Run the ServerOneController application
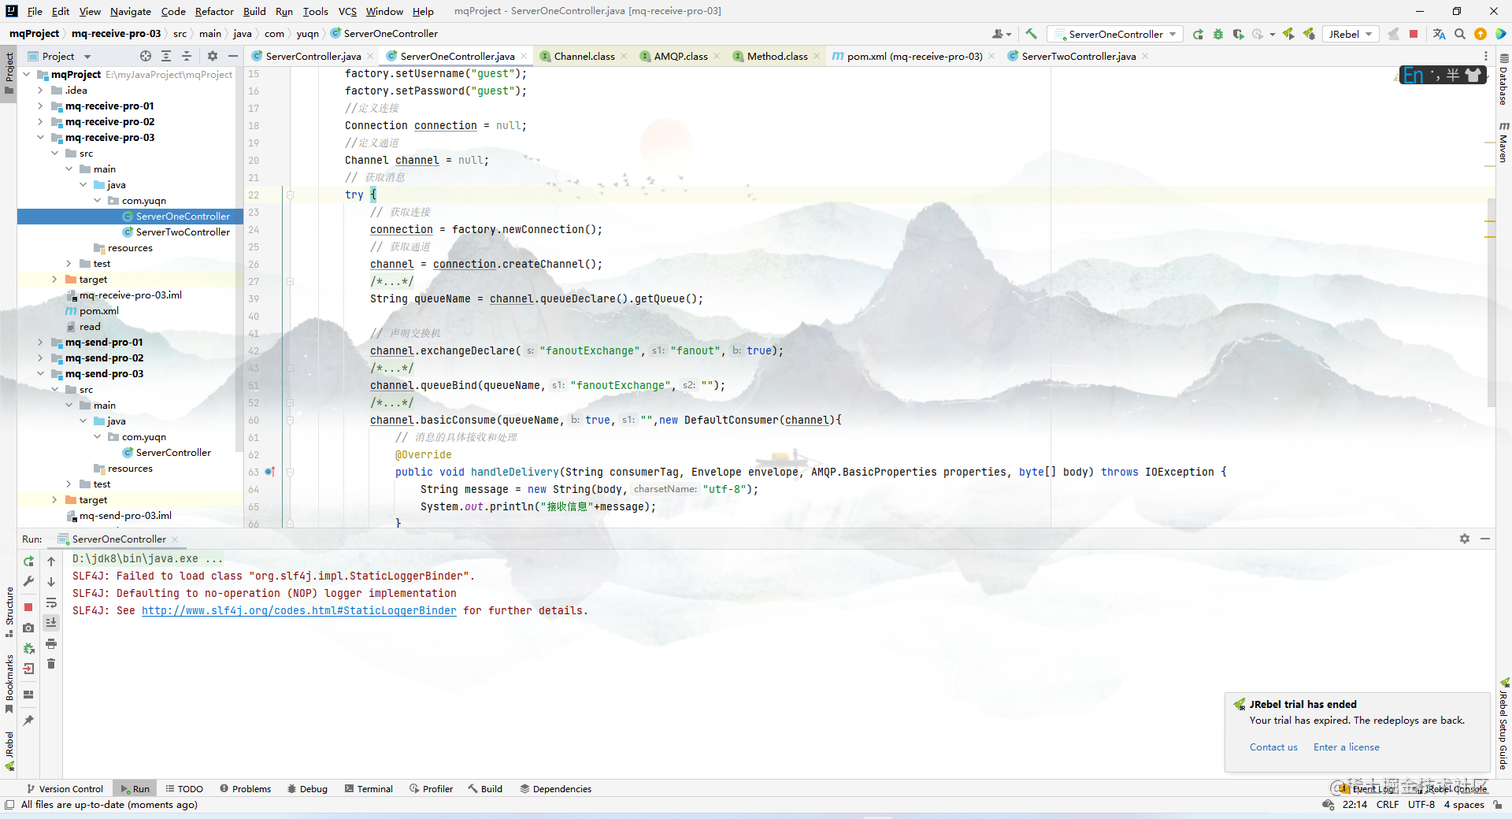 (1198, 33)
